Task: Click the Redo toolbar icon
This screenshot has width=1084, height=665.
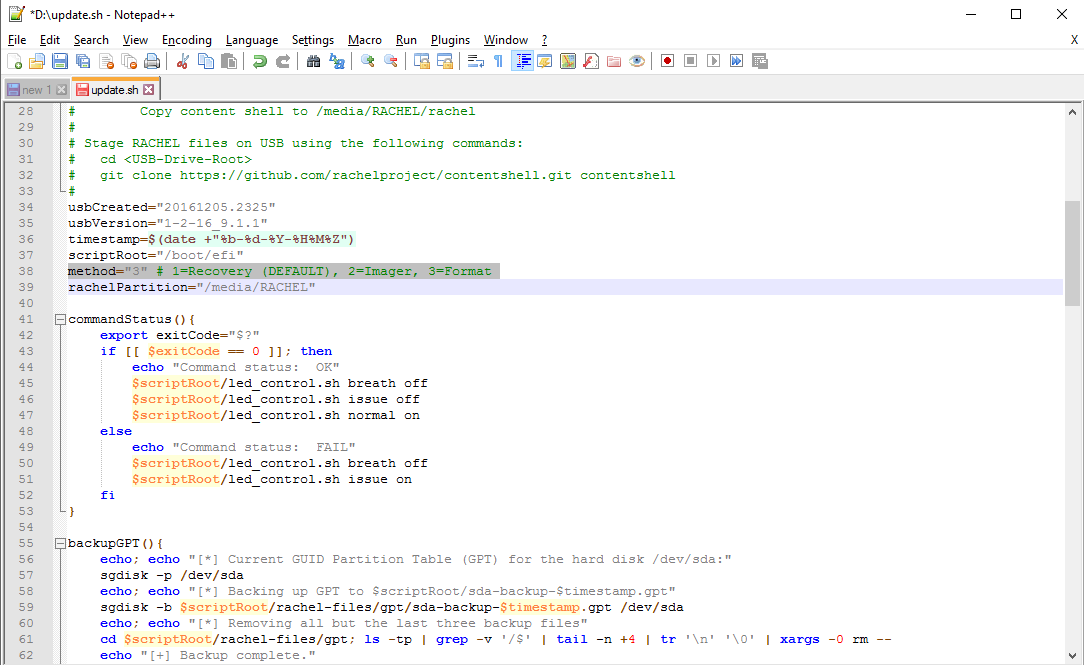Action: 283,62
